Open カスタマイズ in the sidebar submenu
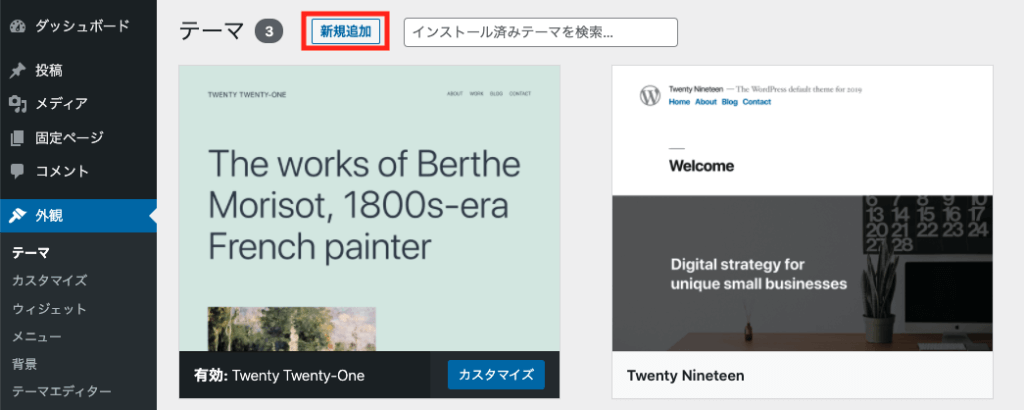 [49, 281]
